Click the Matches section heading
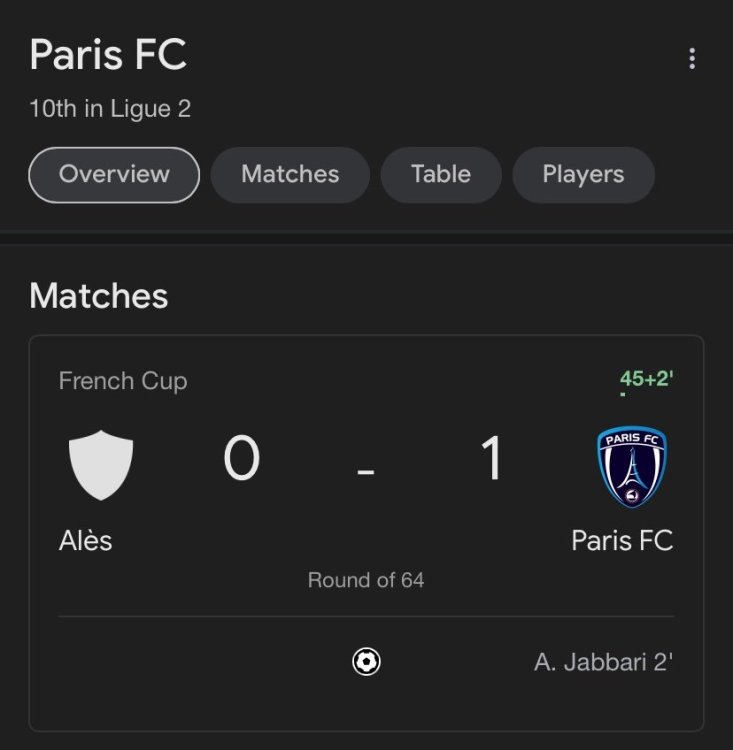The width and height of the screenshot is (733, 750). pos(99,296)
